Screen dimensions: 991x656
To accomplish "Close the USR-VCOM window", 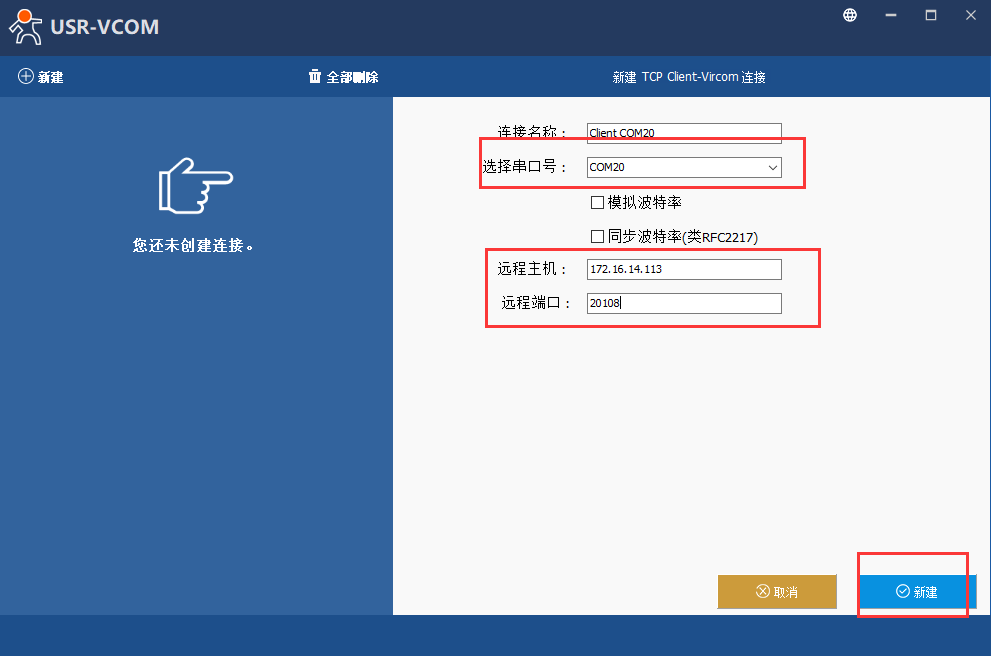I will [970, 15].
